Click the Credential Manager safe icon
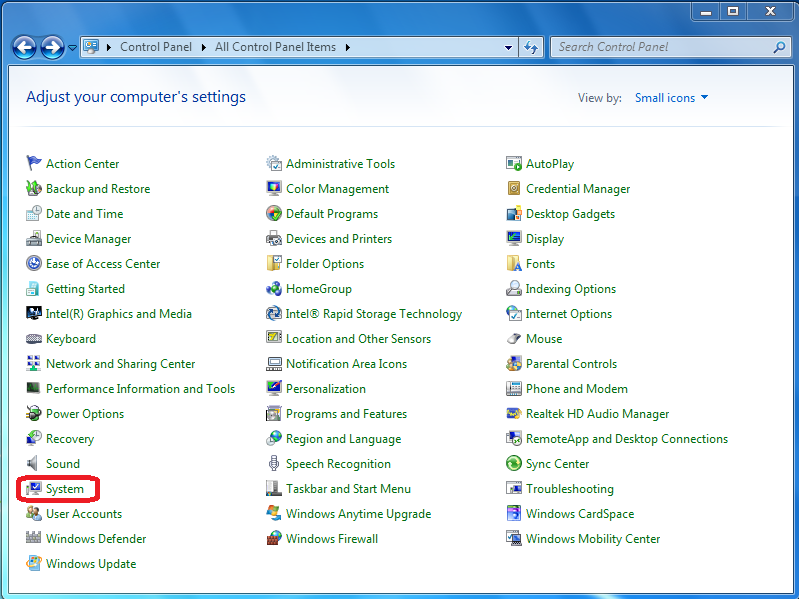 point(514,188)
